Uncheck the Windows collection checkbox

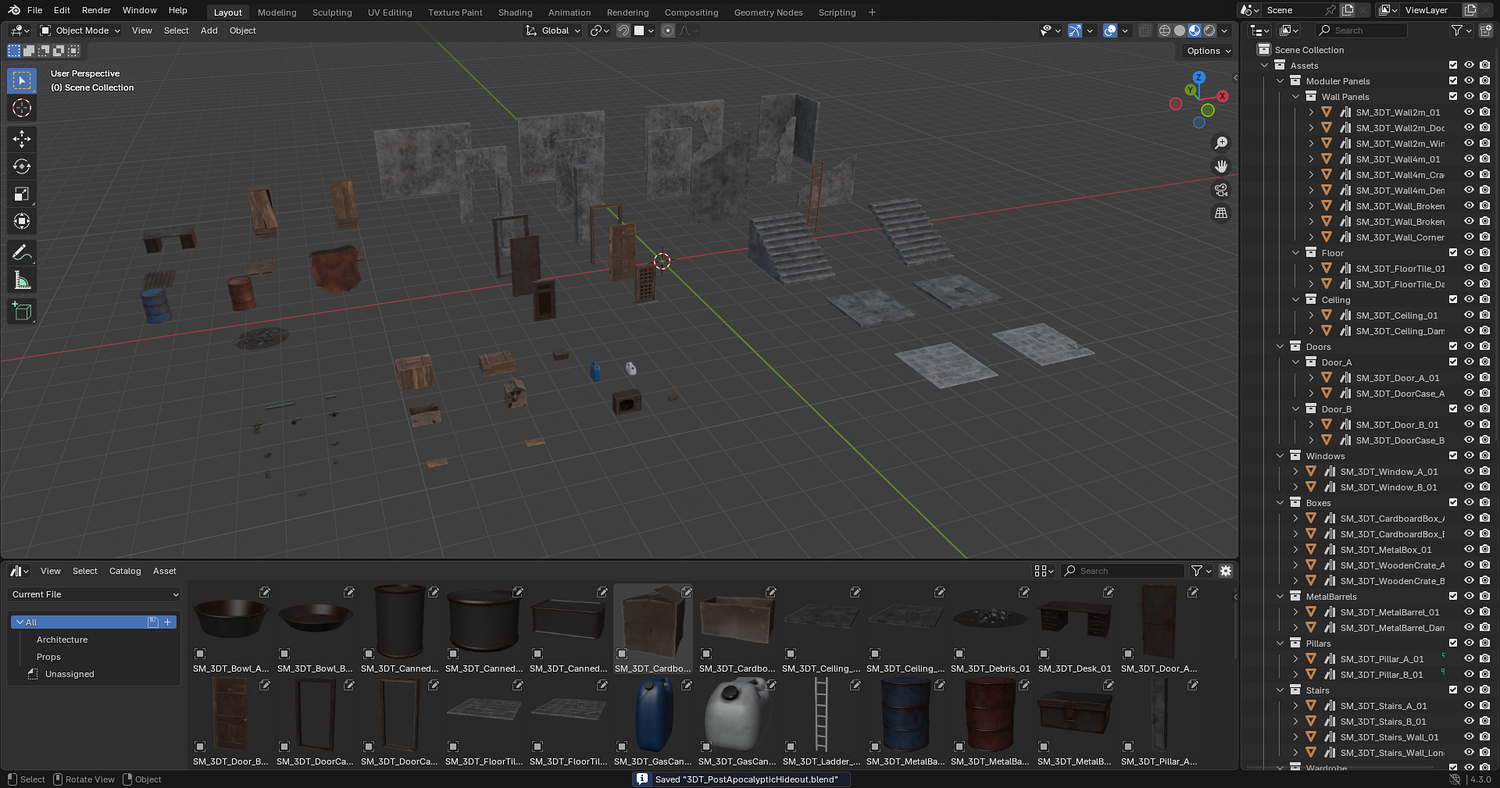coord(1453,456)
